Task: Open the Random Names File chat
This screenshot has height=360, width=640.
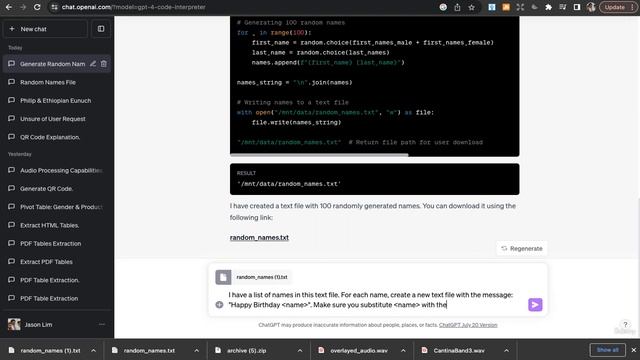Action: (x=57, y=82)
